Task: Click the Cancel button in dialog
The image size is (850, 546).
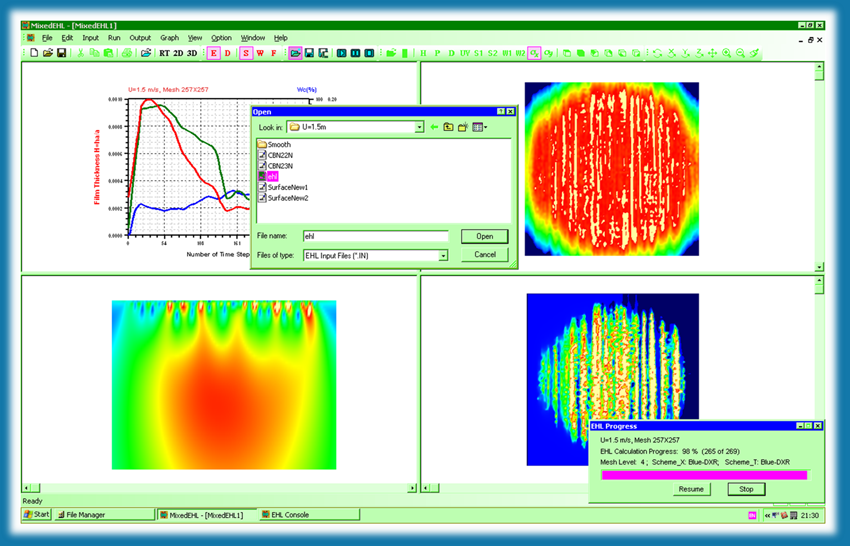Action: pyautogui.click(x=485, y=254)
